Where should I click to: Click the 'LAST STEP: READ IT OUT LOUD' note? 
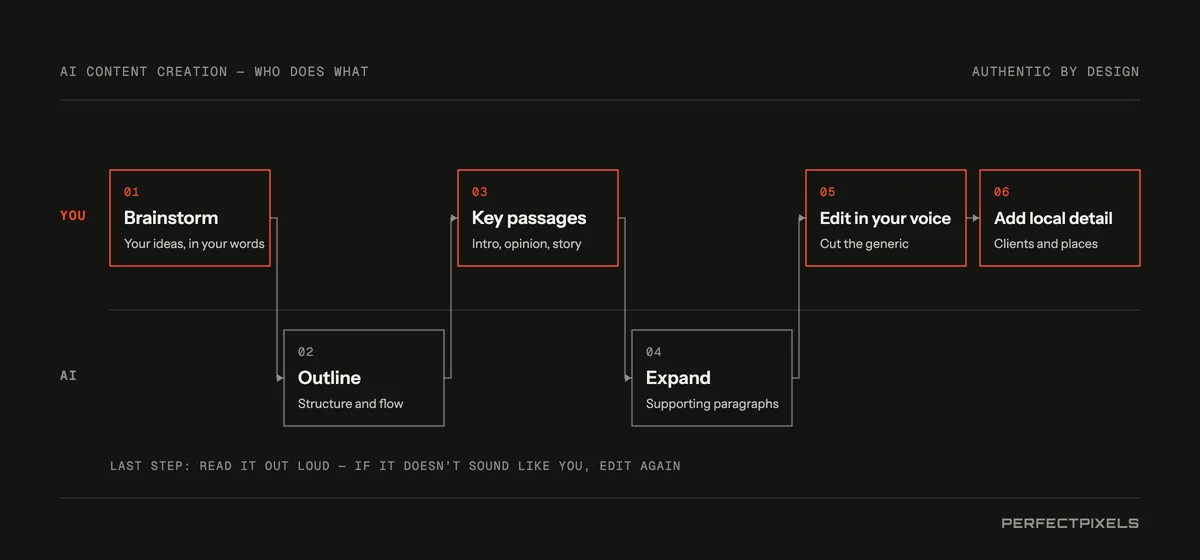click(x=395, y=466)
